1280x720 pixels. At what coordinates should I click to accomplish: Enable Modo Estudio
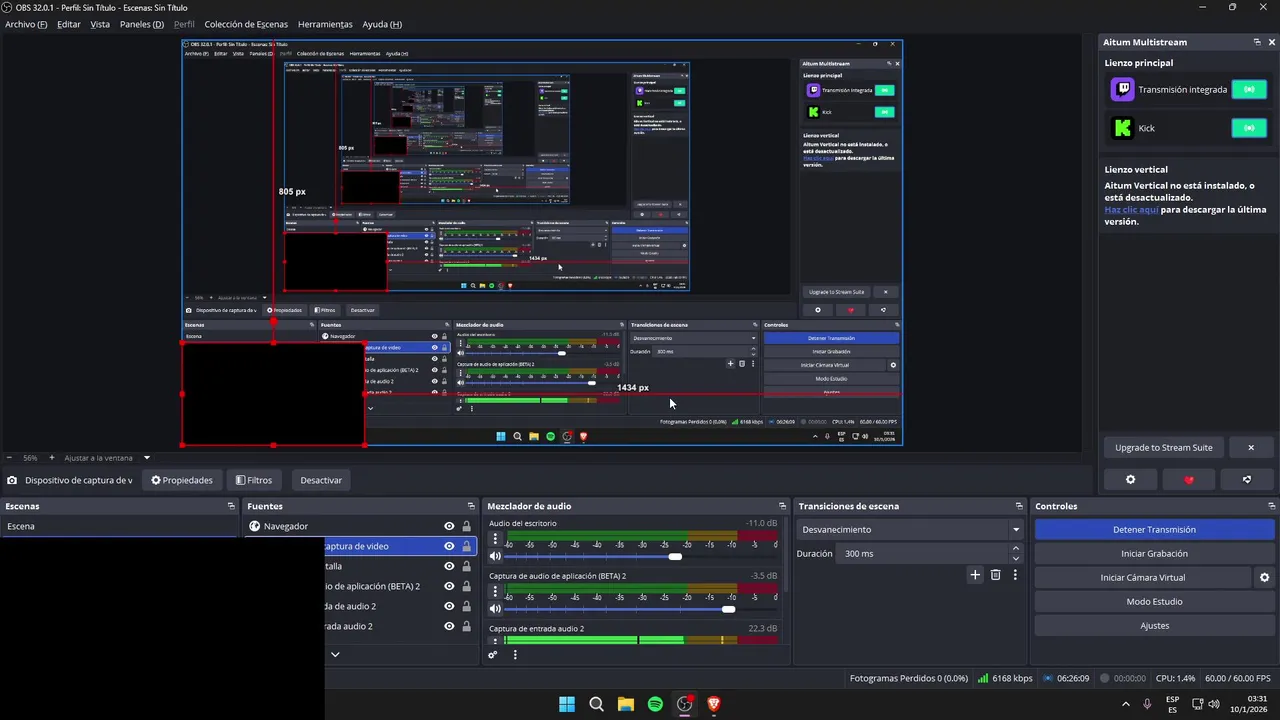point(1154,602)
